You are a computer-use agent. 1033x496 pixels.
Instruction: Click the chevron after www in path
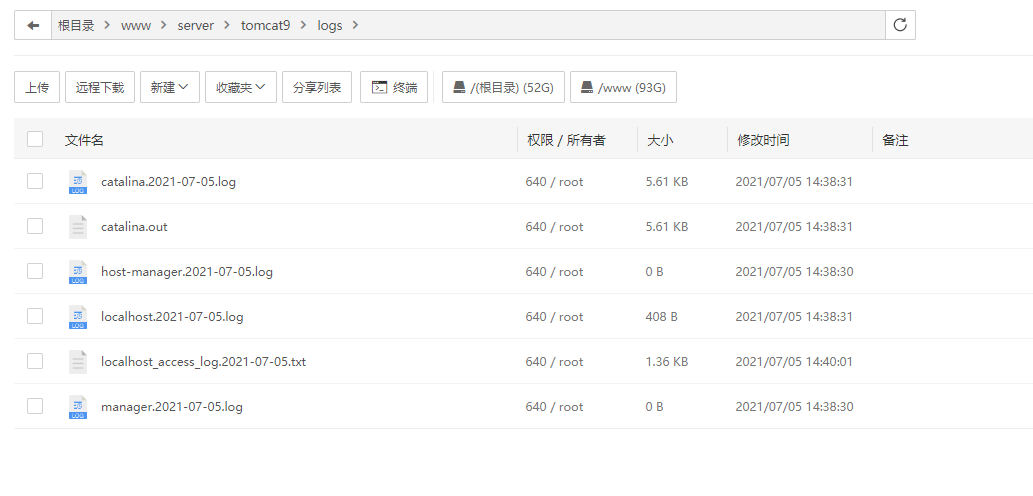(x=163, y=26)
